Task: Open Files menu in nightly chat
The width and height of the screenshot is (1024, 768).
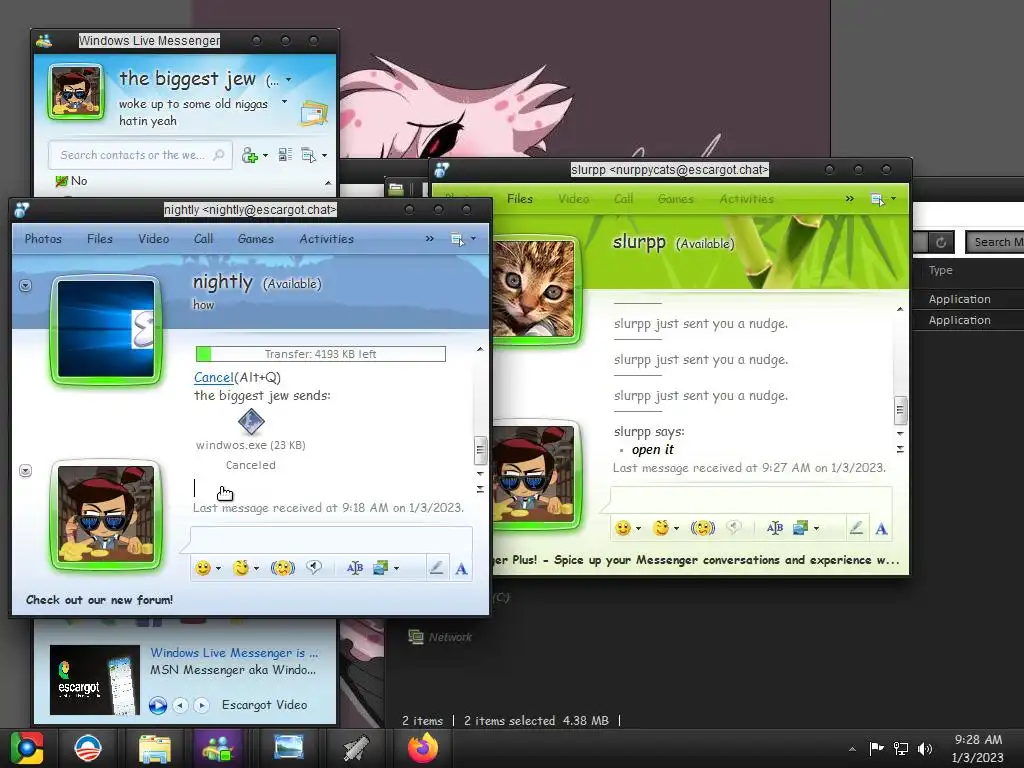Action: [100, 239]
